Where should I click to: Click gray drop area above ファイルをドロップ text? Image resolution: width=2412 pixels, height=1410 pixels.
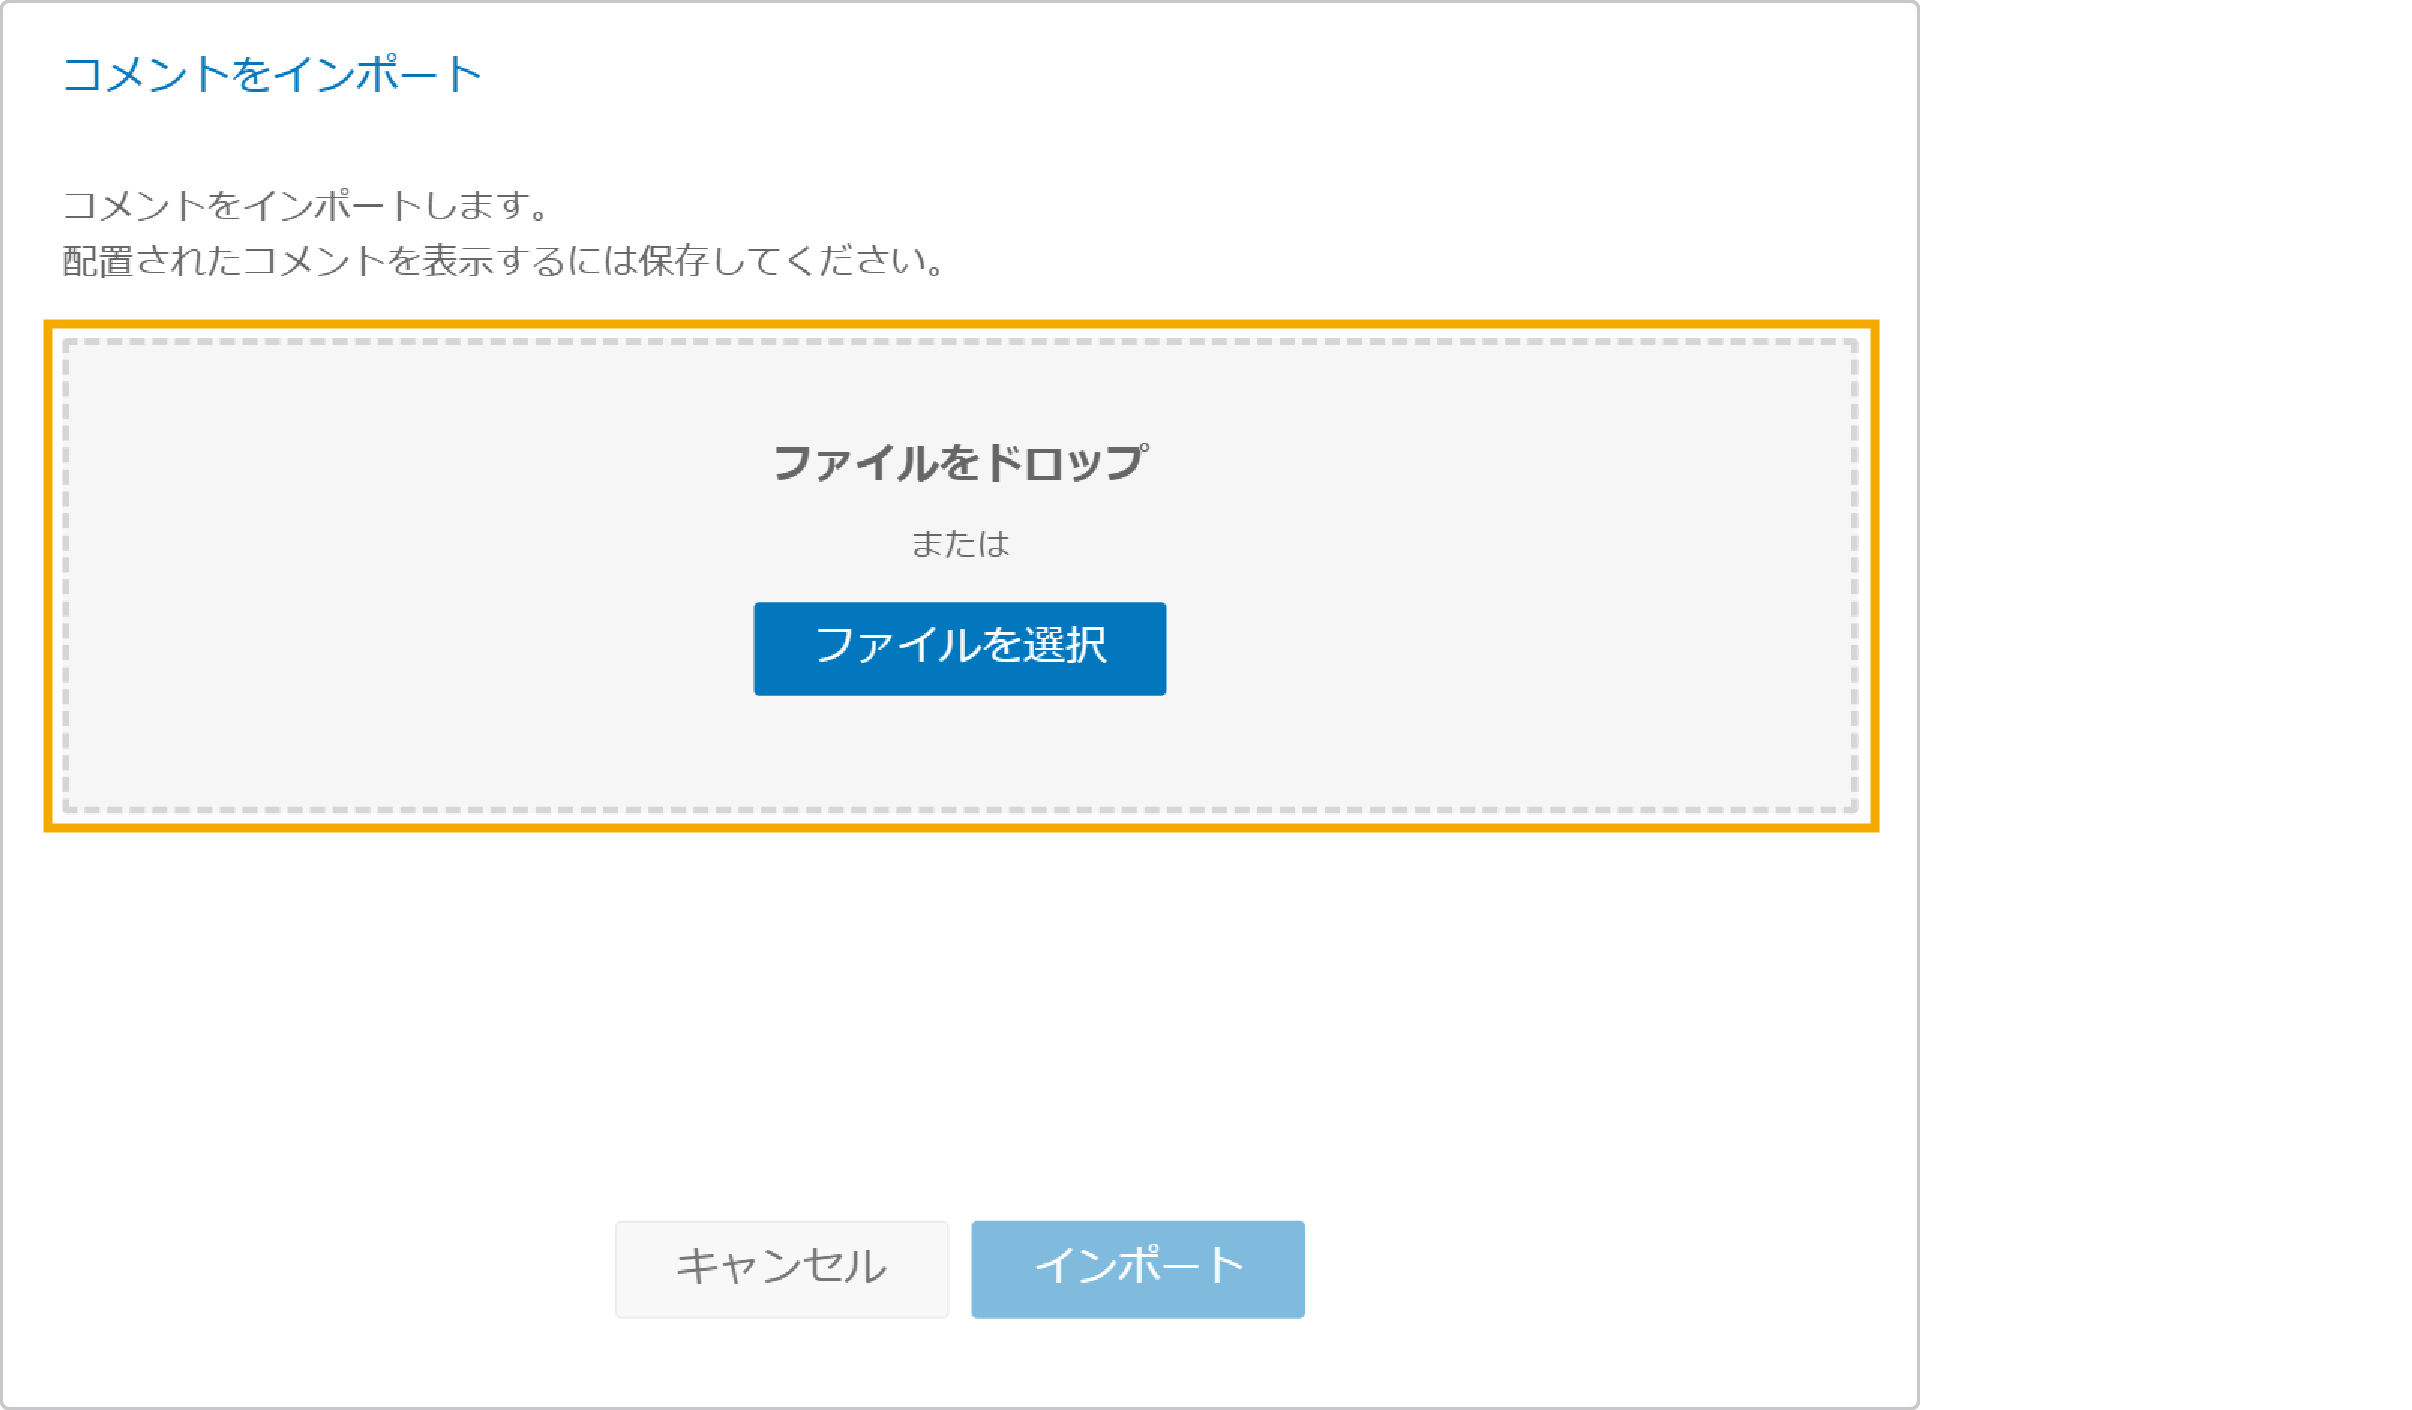(x=960, y=390)
